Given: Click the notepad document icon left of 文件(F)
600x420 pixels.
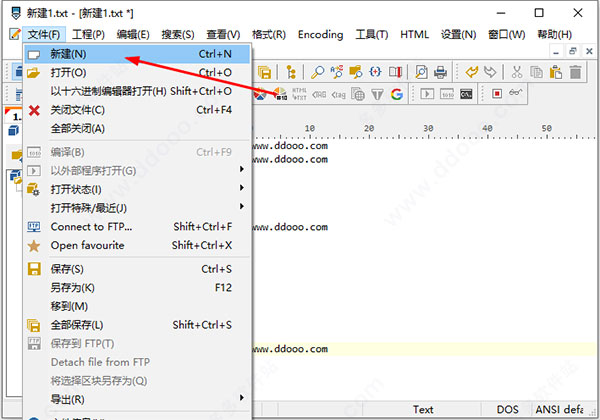Looking at the screenshot, I should coord(15,34).
